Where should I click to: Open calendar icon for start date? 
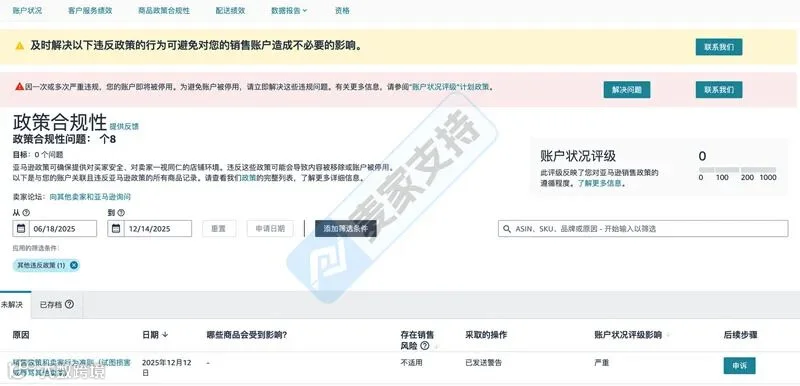point(21,228)
